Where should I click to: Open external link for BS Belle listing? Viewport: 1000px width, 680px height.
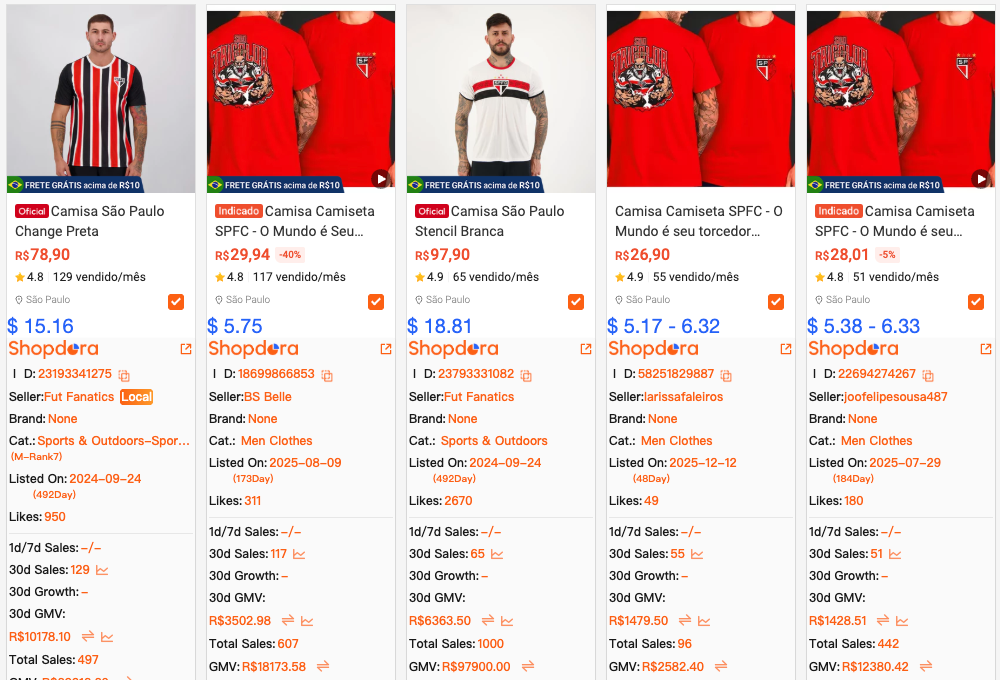point(386,349)
